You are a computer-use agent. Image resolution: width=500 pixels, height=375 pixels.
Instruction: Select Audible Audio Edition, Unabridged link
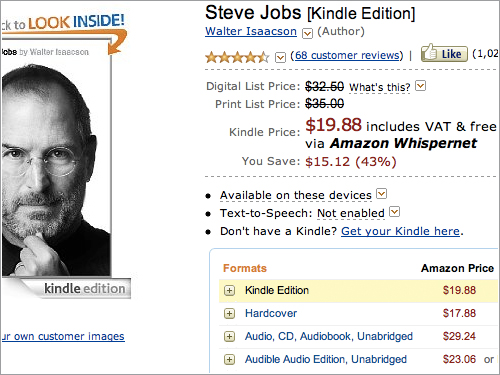pyautogui.click(x=326, y=359)
